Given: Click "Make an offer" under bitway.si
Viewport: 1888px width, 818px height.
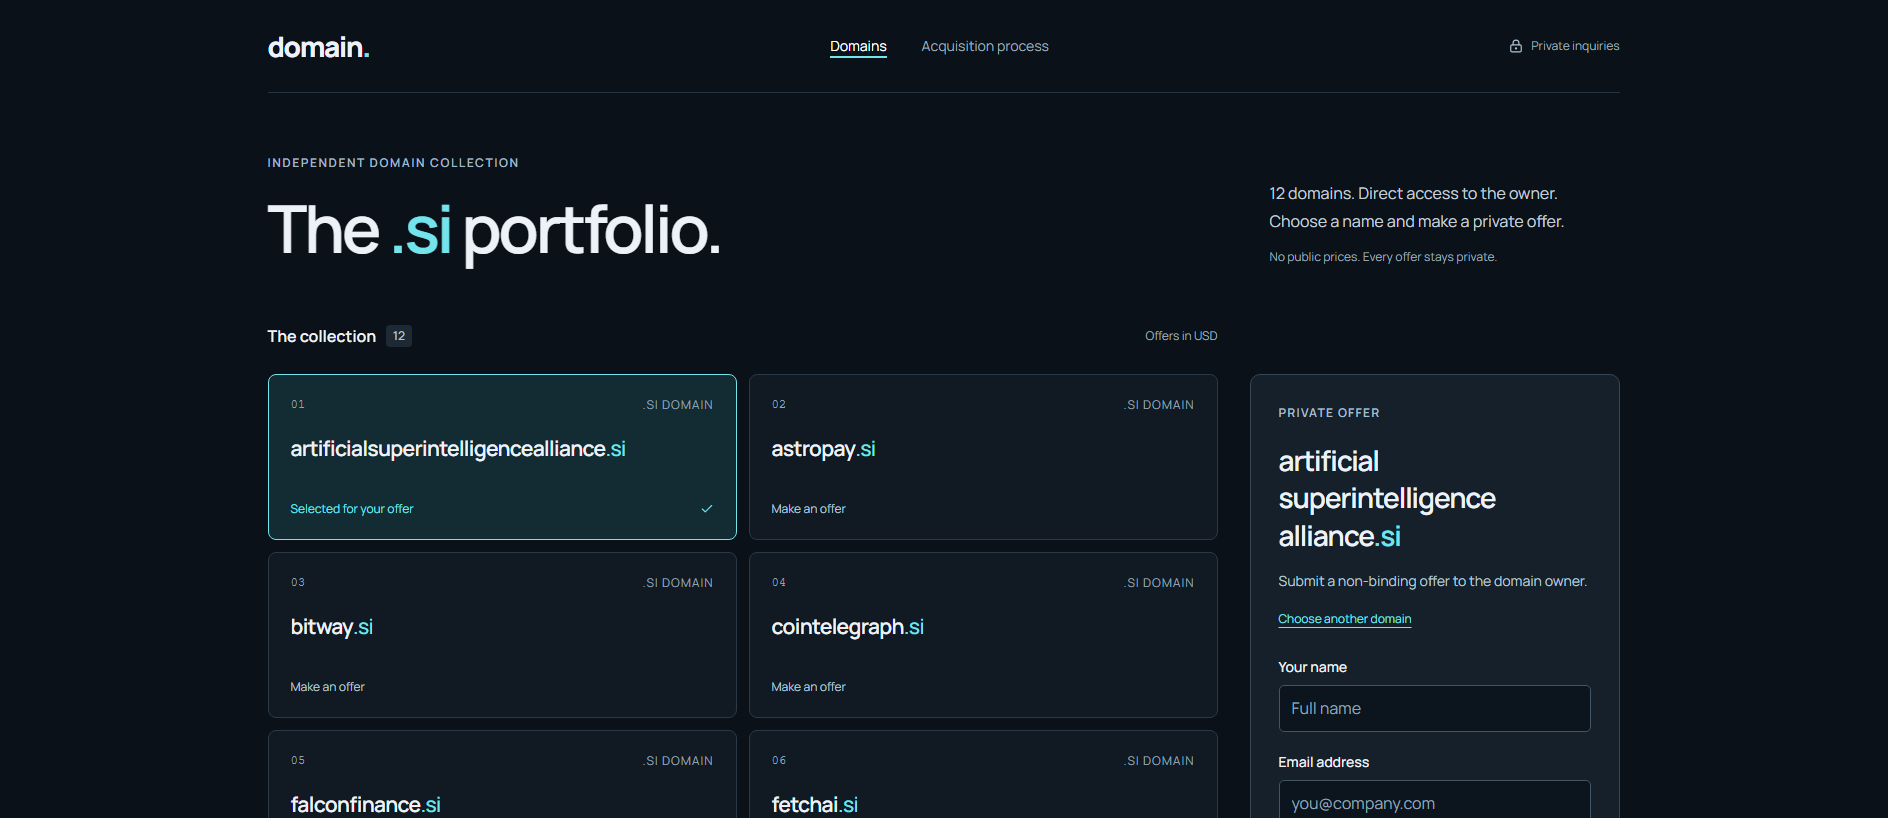Looking at the screenshot, I should tap(327, 687).
